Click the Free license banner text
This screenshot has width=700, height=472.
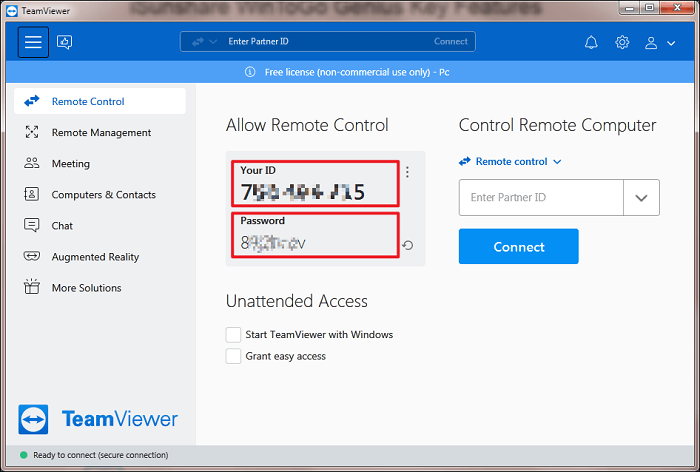[357, 72]
